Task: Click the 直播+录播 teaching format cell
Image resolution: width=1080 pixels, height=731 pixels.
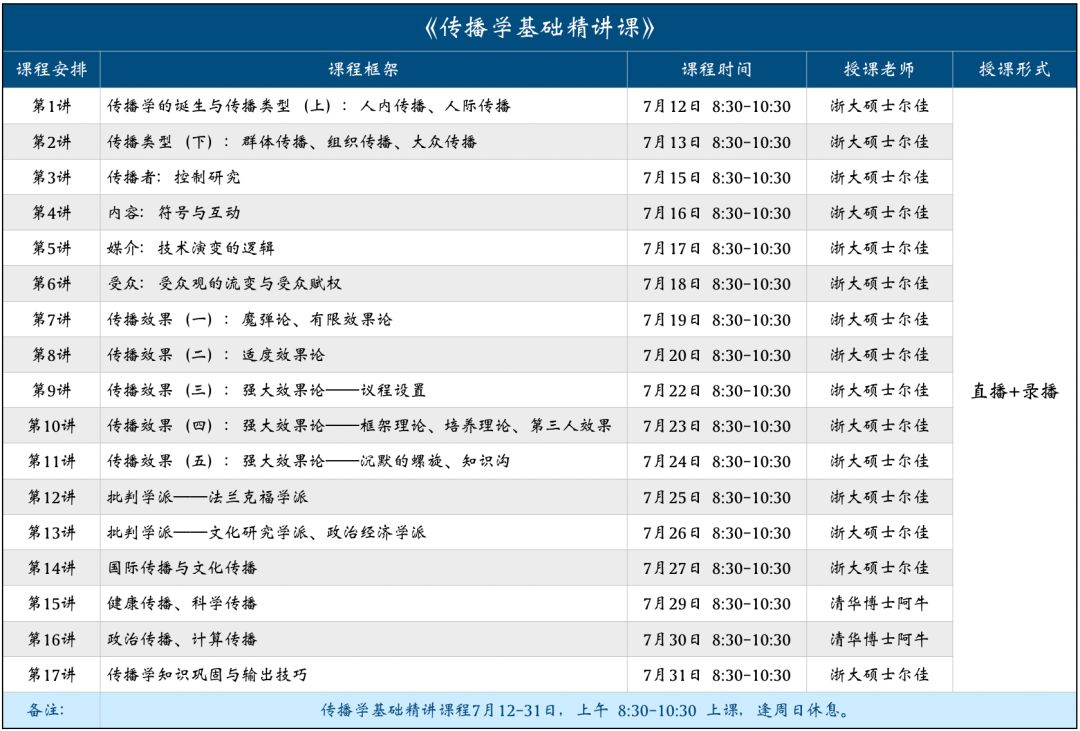Action: [x=1011, y=390]
